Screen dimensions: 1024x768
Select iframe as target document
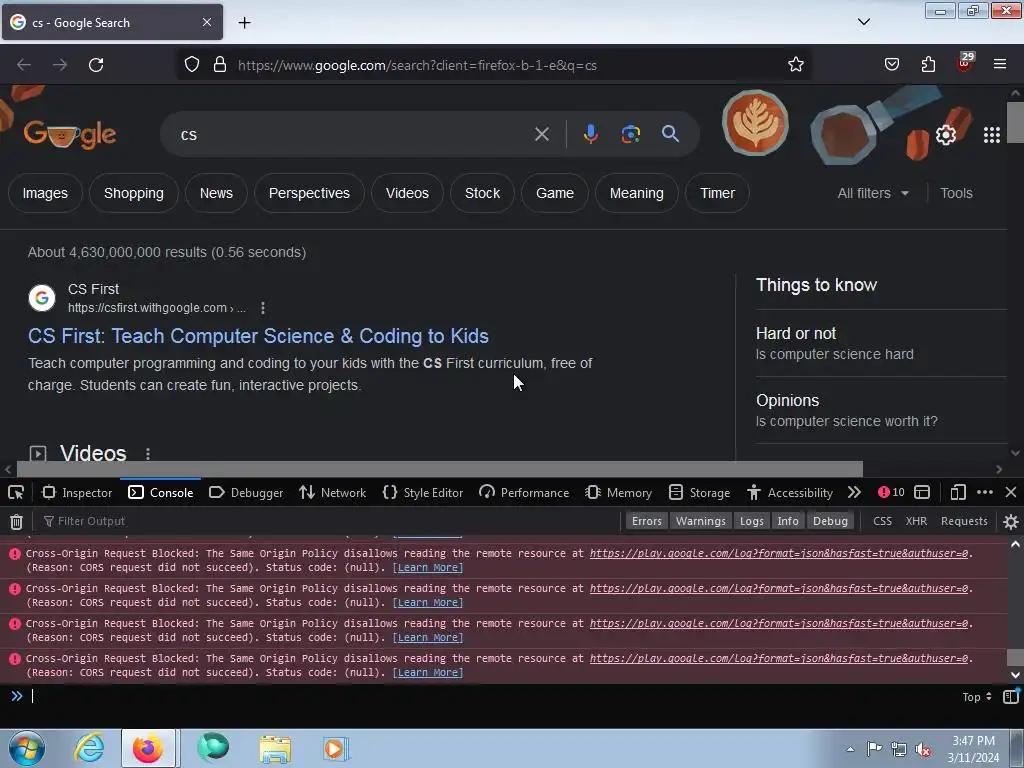921,492
